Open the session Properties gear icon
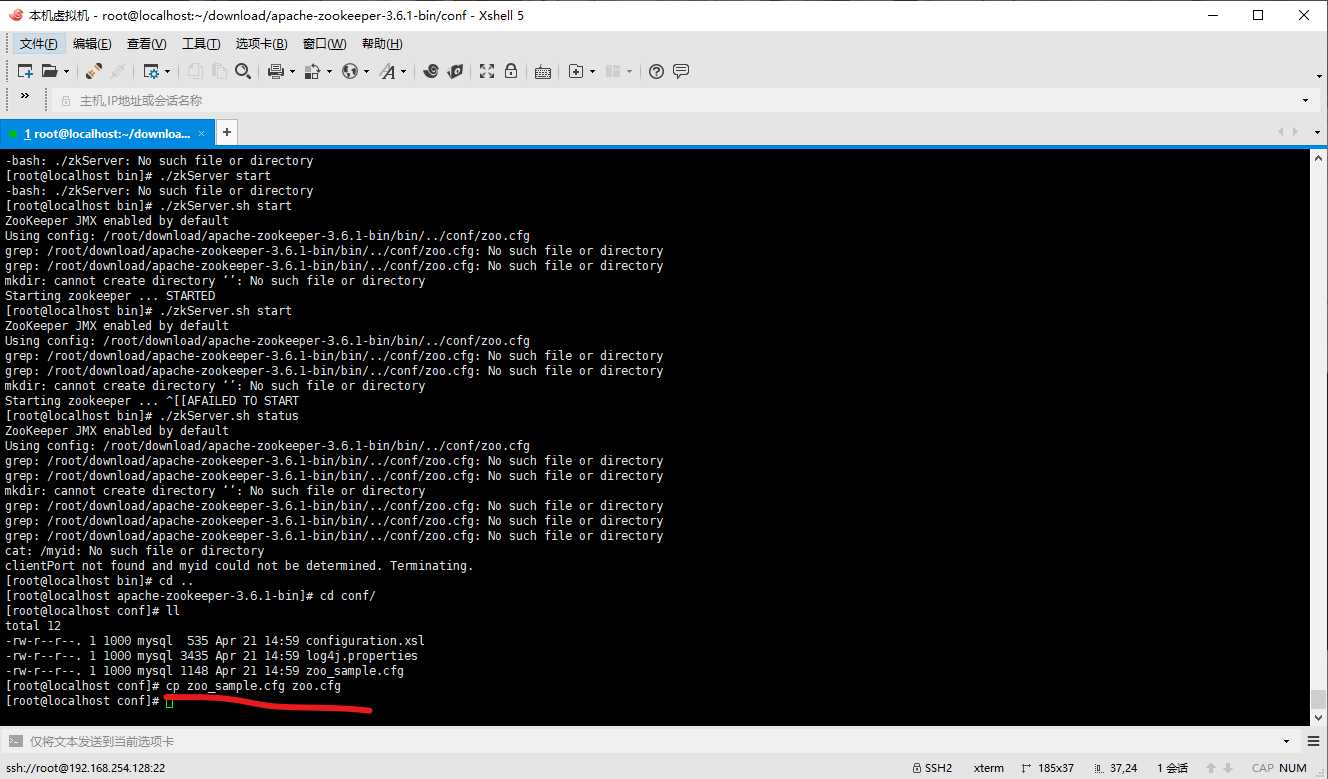Viewport: 1328px width, 779px height. tap(151, 71)
